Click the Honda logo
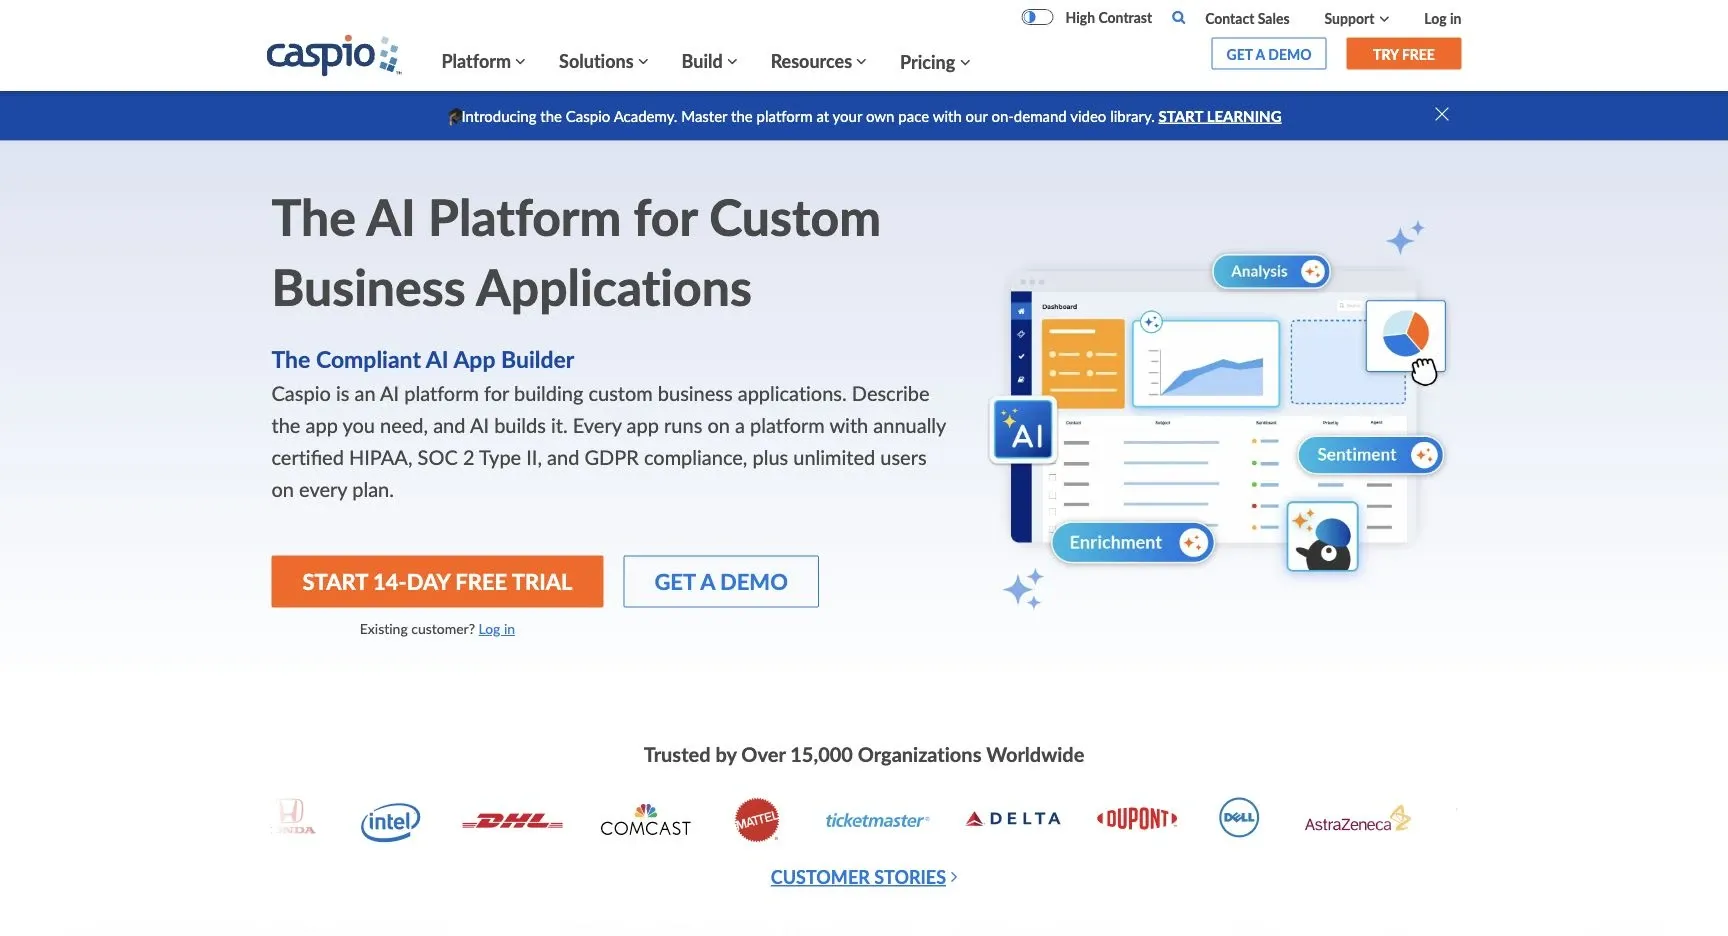The width and height of the screenshot is (1728, 936). 292,818
